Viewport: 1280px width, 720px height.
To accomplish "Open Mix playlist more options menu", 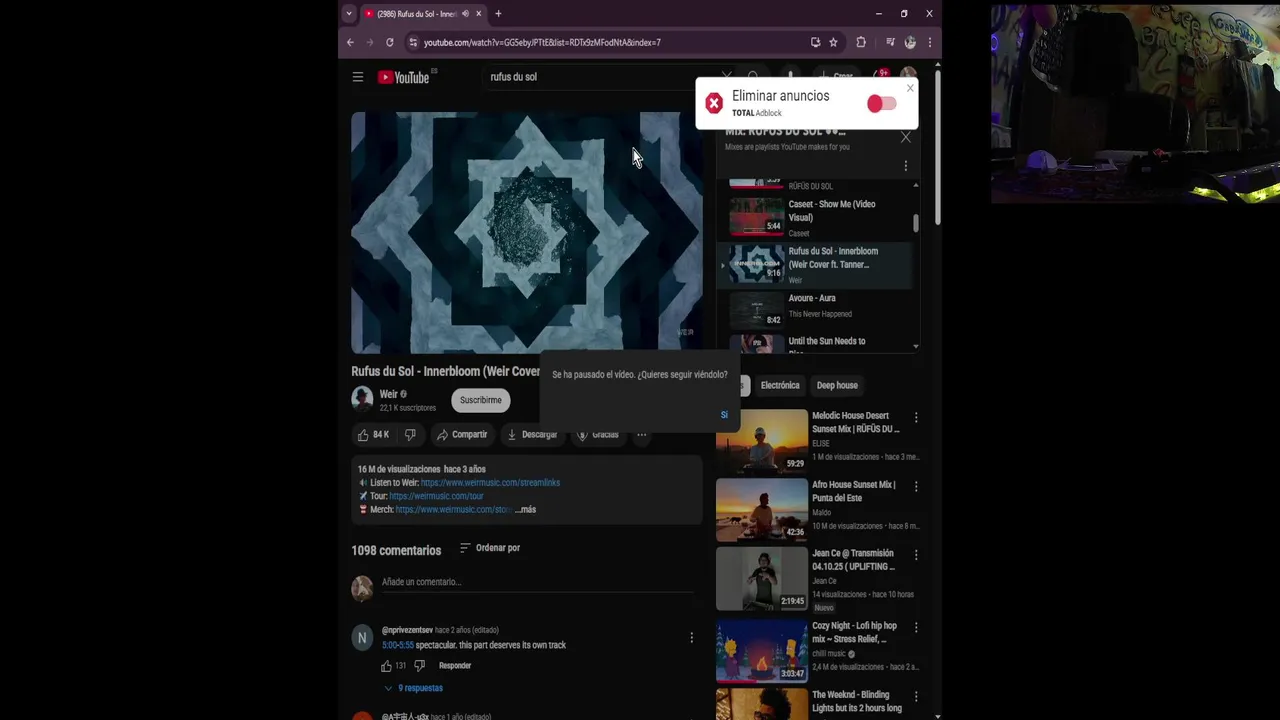I will click(906, 166).
